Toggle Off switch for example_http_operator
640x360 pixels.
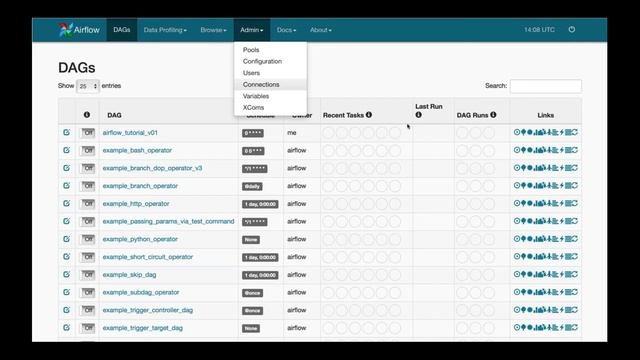87,204
